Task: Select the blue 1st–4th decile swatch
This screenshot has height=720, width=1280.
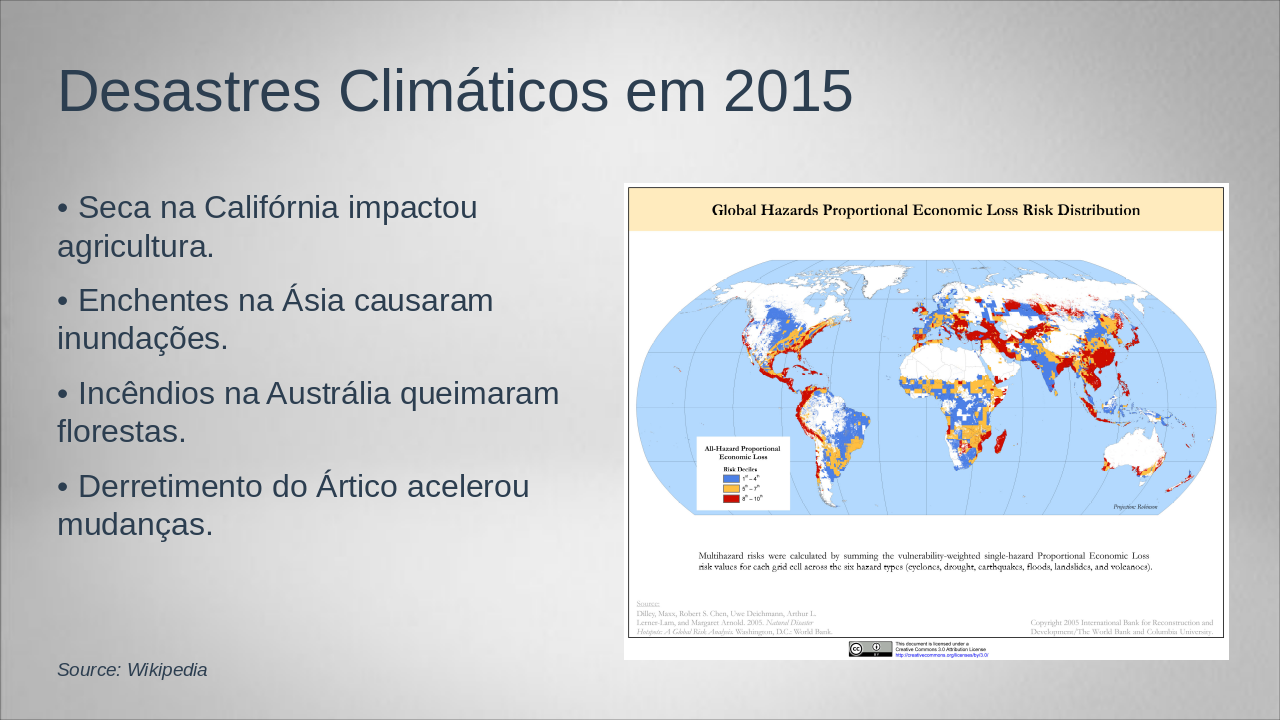Action: tap(731, 478)
